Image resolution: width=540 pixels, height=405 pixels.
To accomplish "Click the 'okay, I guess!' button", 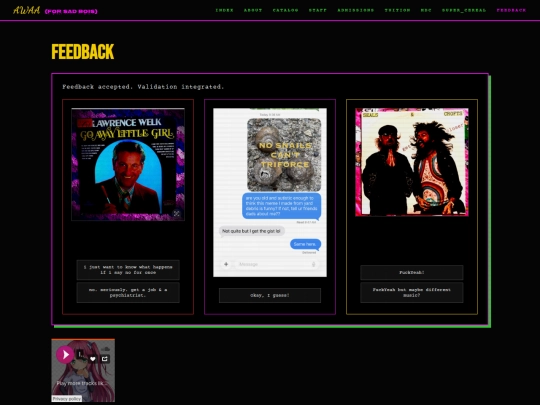I will click(x=270, y=295).
